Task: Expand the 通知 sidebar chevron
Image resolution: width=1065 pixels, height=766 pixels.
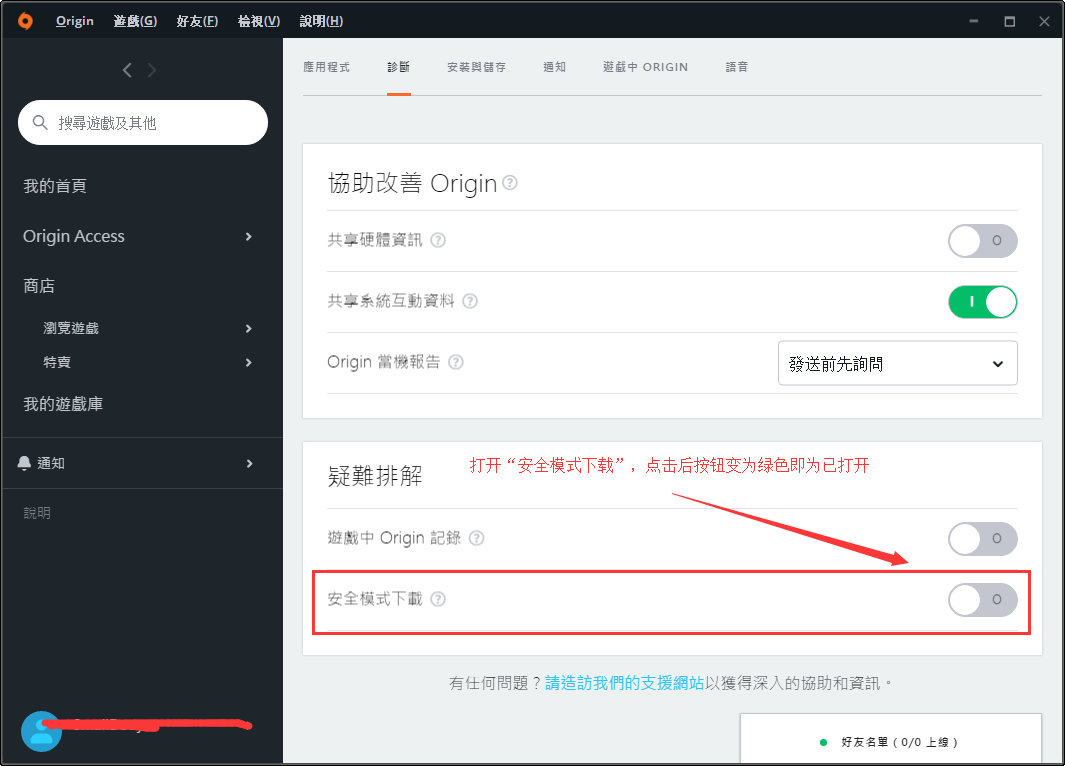Action: pos(249,463)
